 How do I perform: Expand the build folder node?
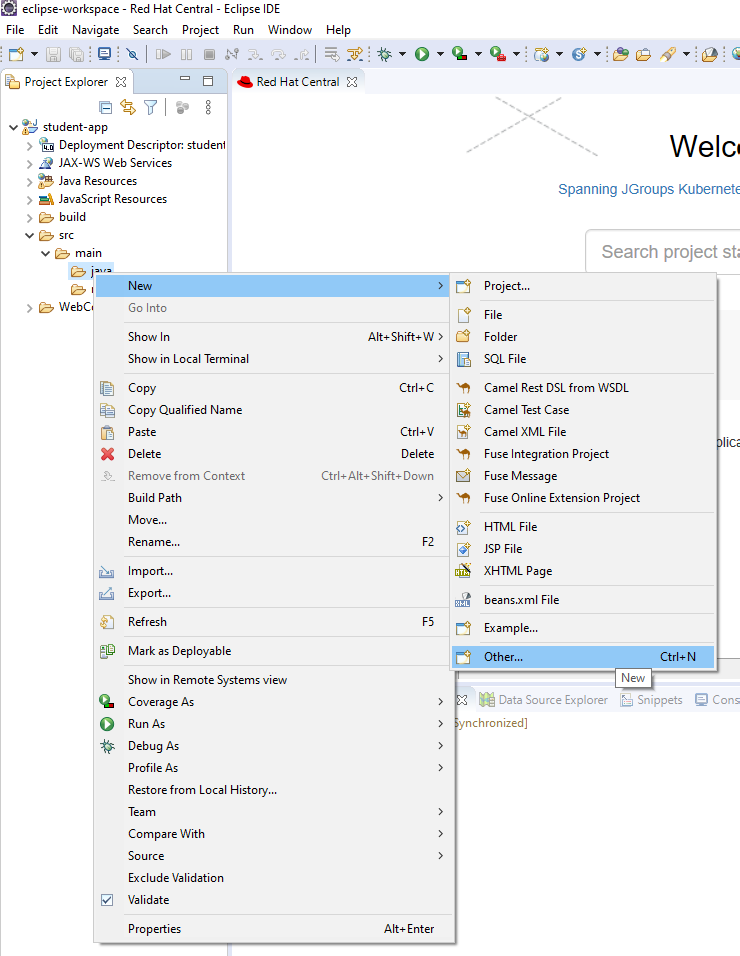29,218
